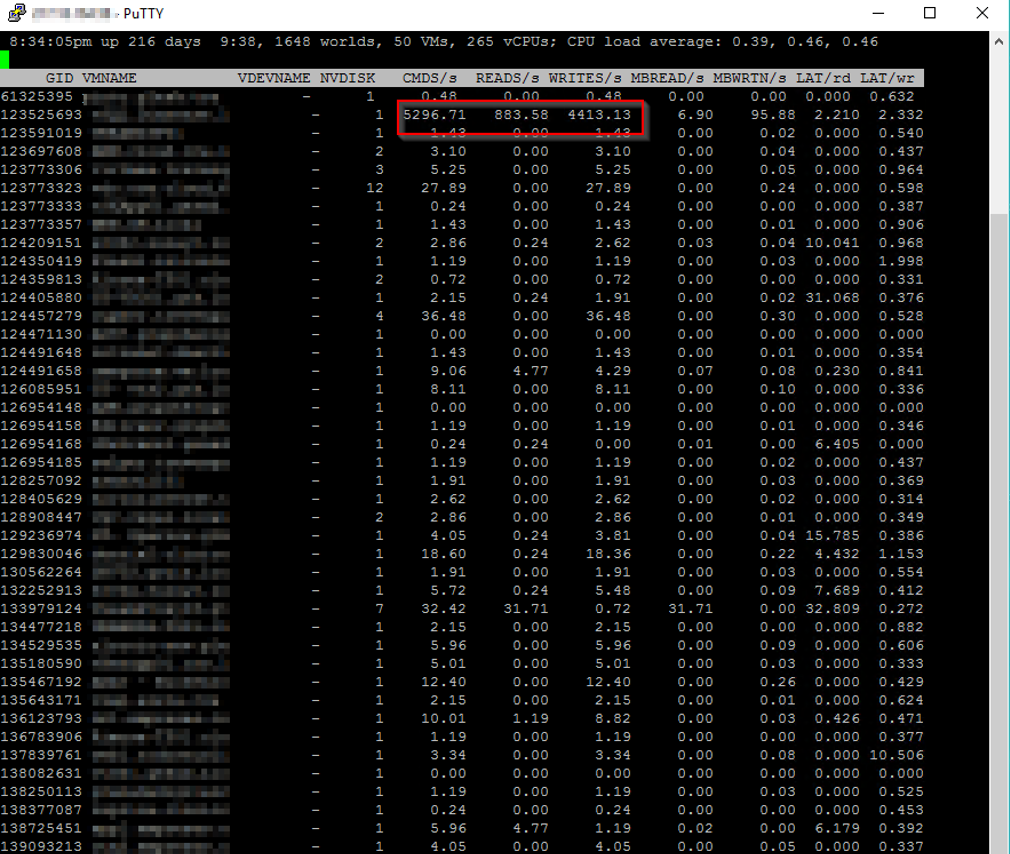
Task: Click the WRITES/s column header
Action: 585,78
